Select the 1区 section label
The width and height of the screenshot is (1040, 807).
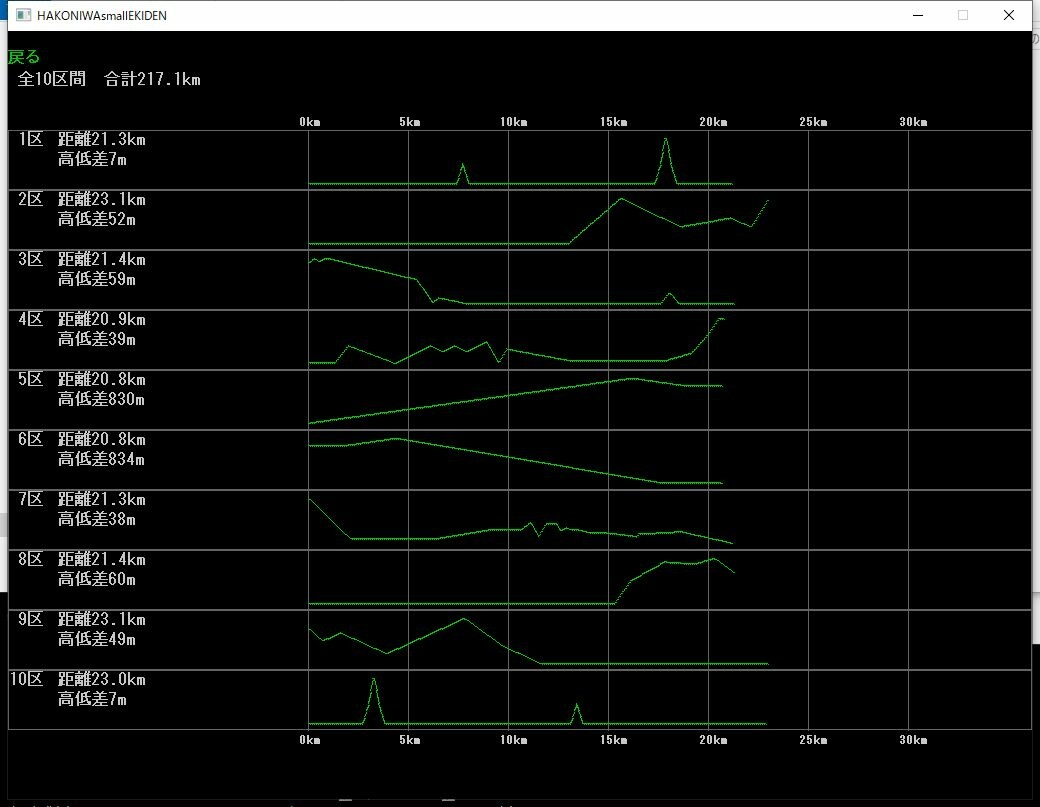coord(30,140)
